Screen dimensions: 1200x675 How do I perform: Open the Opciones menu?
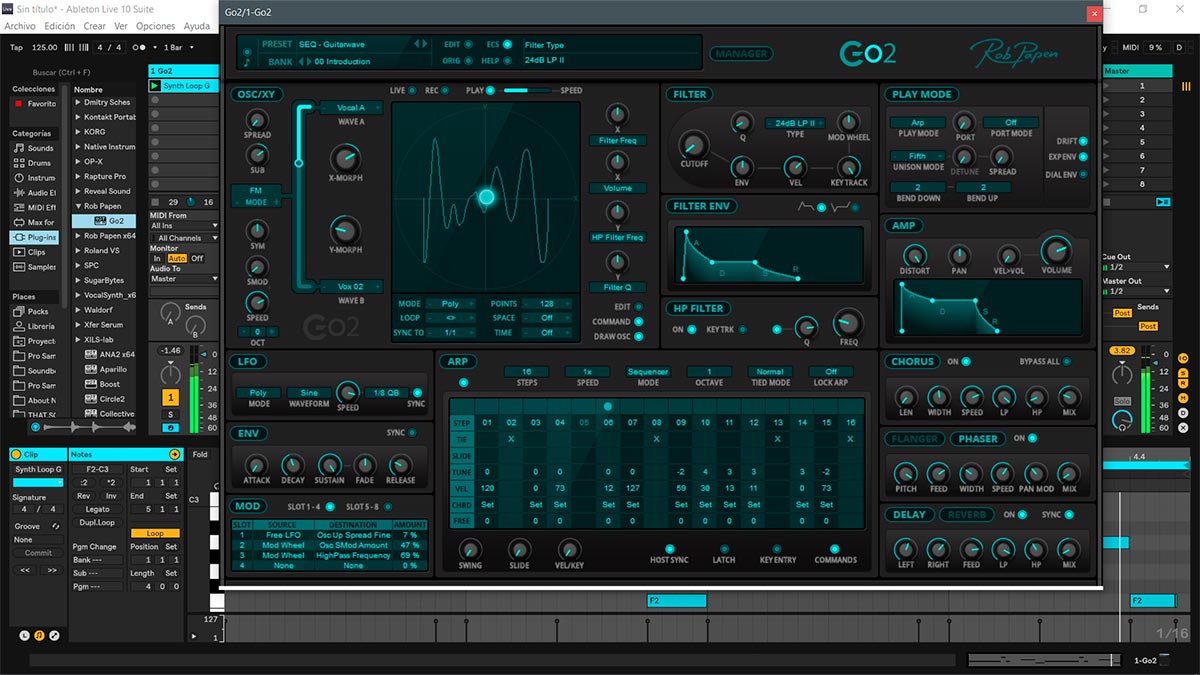[x=155, y=26]
